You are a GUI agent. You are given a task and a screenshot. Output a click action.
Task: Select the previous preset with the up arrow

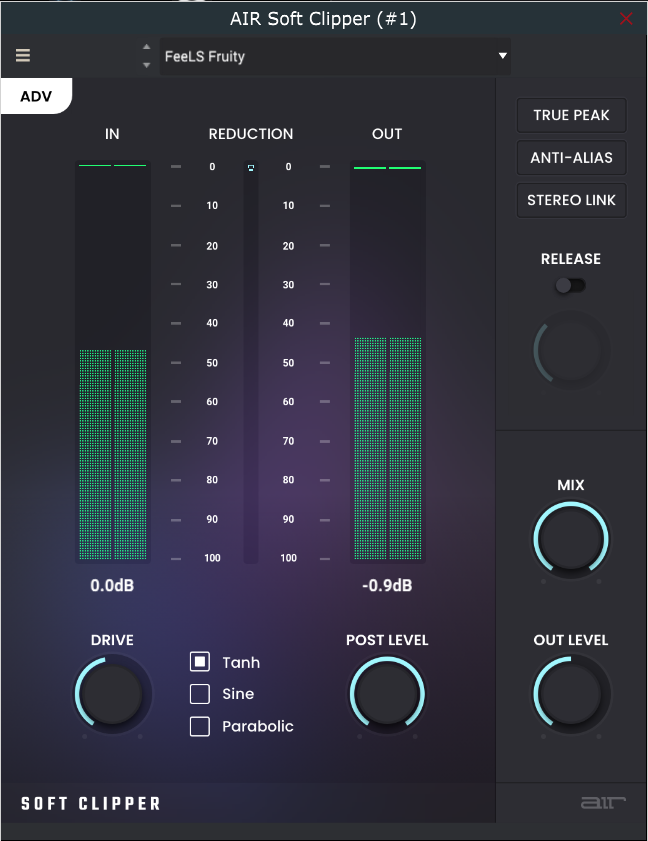click(146, 47)
